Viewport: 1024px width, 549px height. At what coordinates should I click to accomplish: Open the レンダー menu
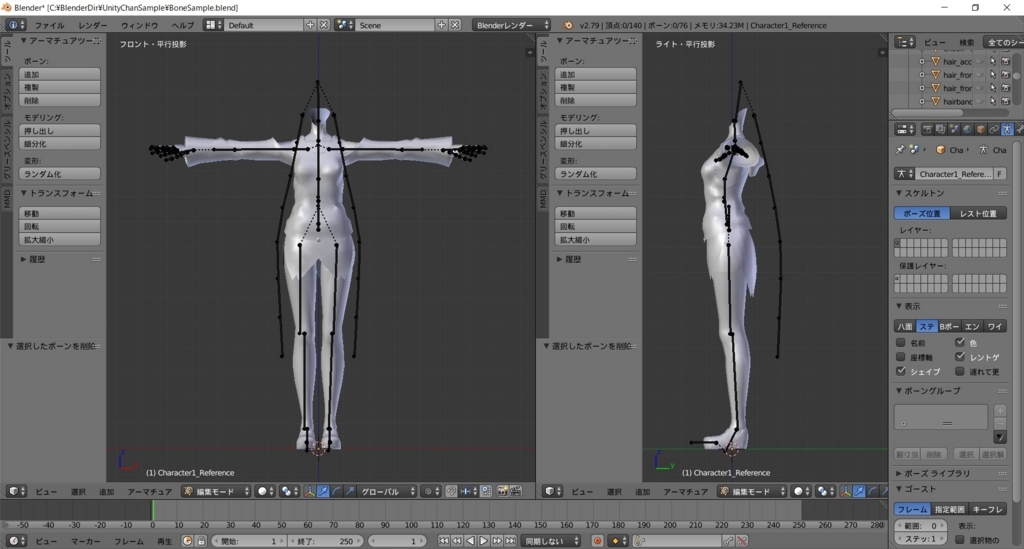[x=93, y=25]
